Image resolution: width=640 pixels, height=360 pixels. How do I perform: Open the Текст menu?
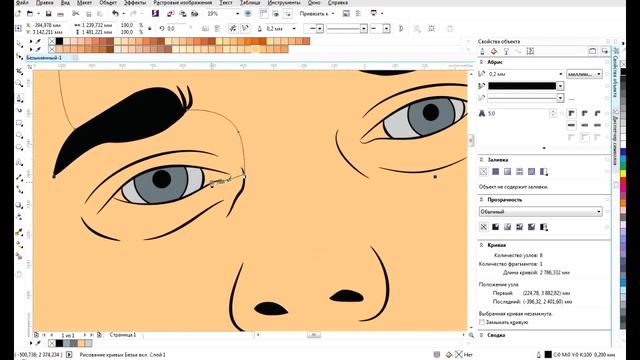(x=226, y=3)
